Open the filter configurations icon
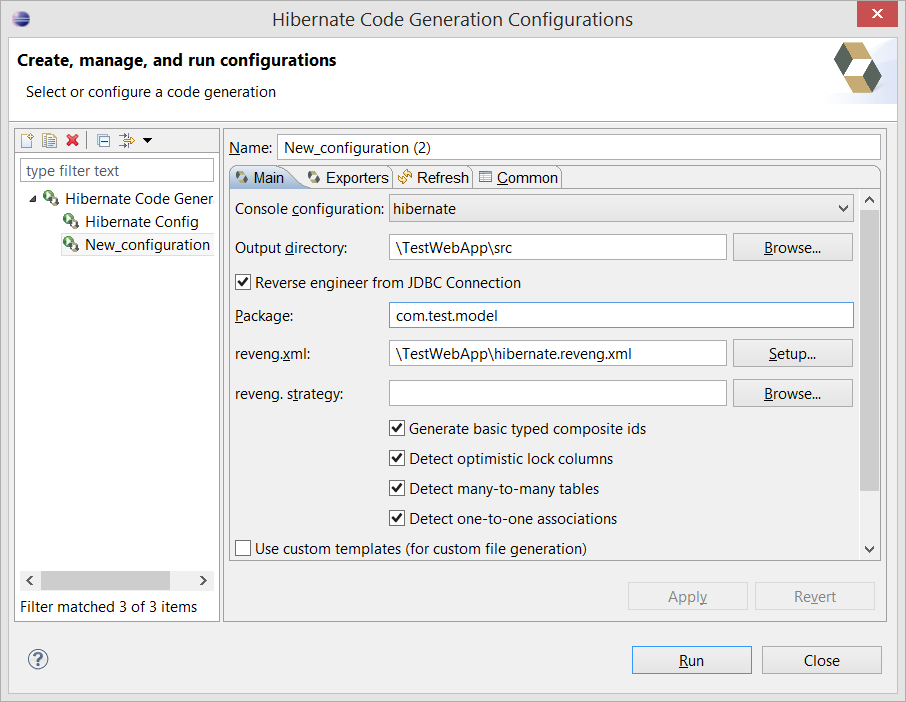The height and width of the screenshot is (702, 906). (126, 140)
